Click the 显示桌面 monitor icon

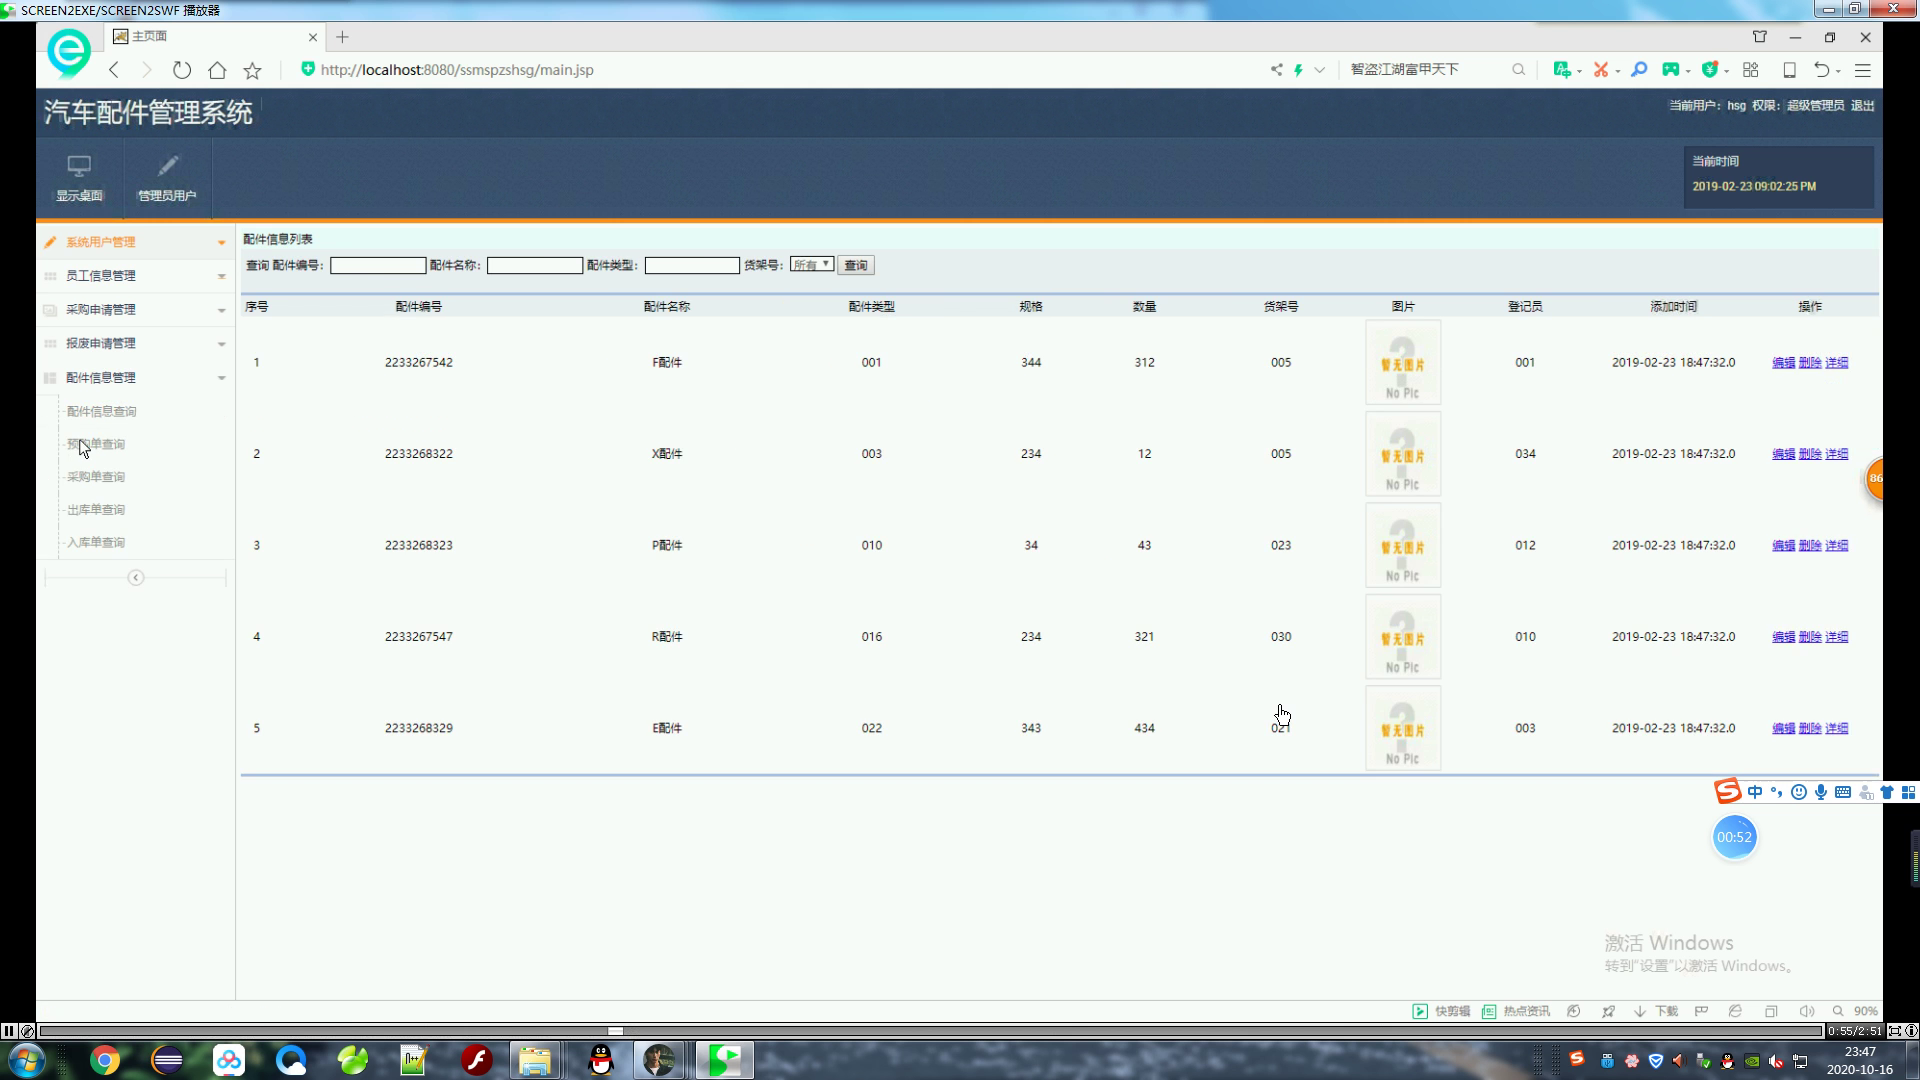coord(79,166)
